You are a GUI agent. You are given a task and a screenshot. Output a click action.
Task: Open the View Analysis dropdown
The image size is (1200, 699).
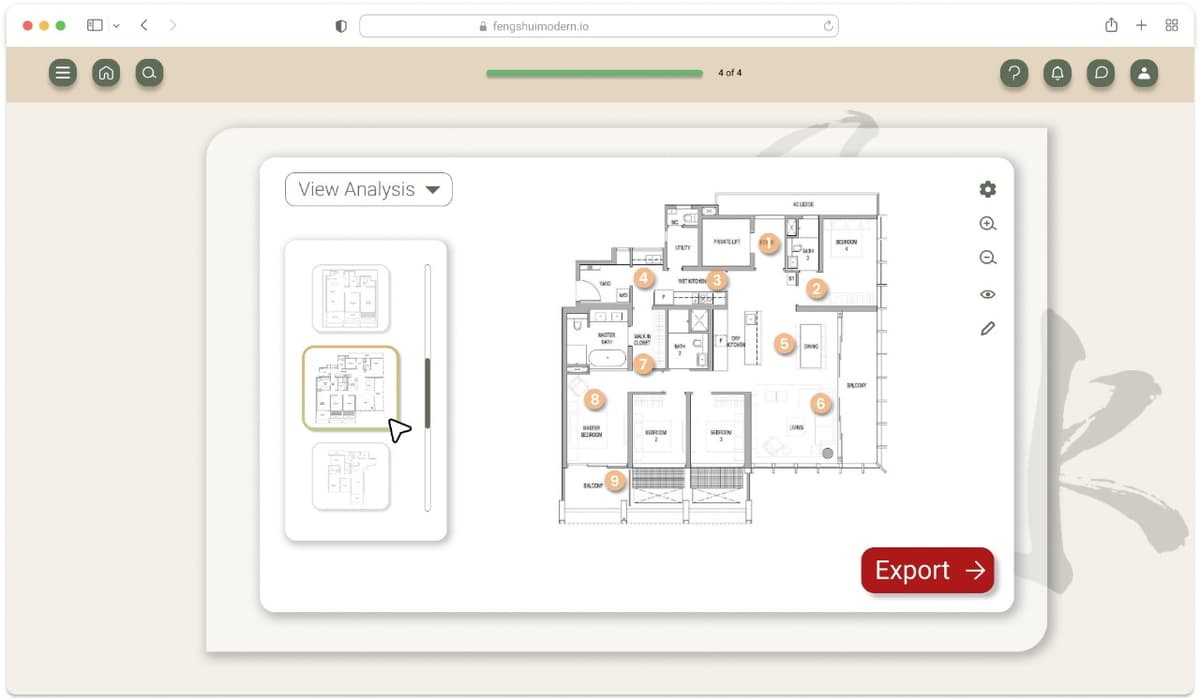tap(368, 189)
